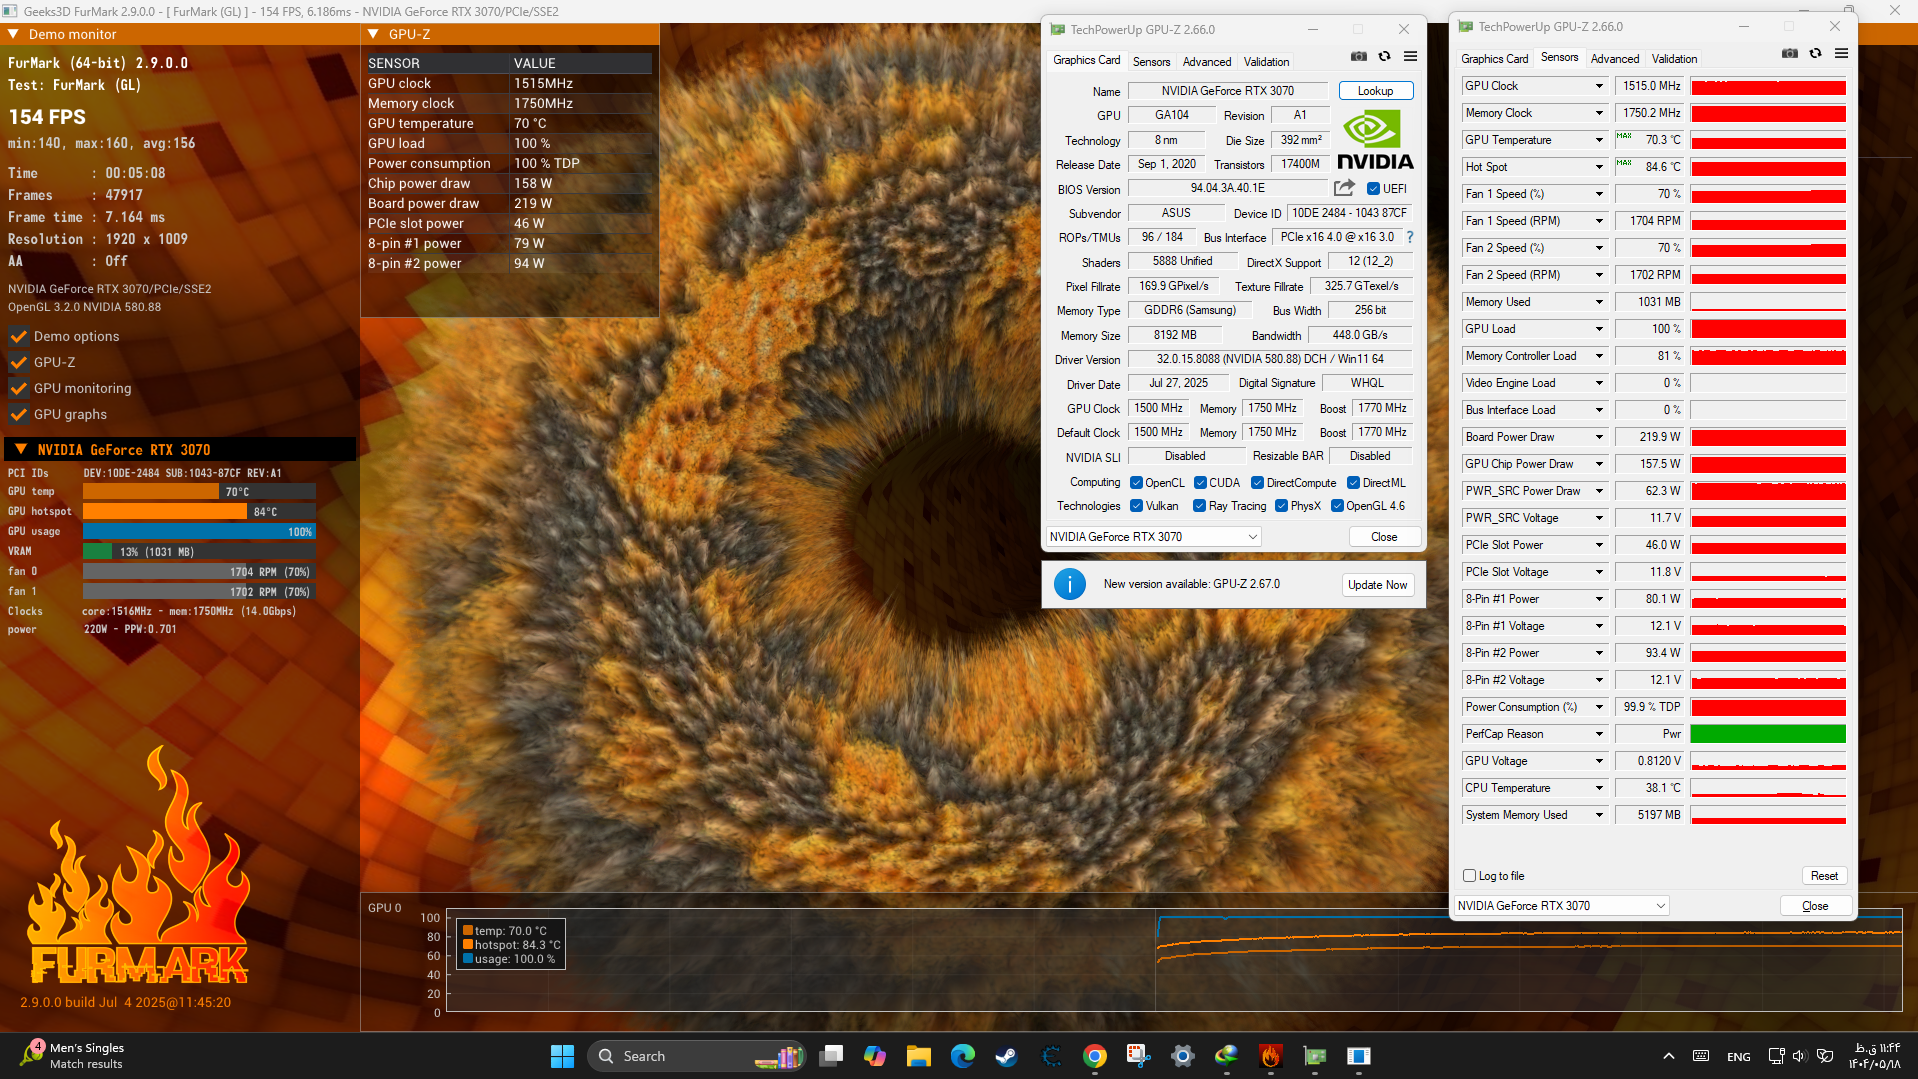Switch to Advanced tab in left GPU-Z window
Screen dimensions: 1918x1079
1207,62
